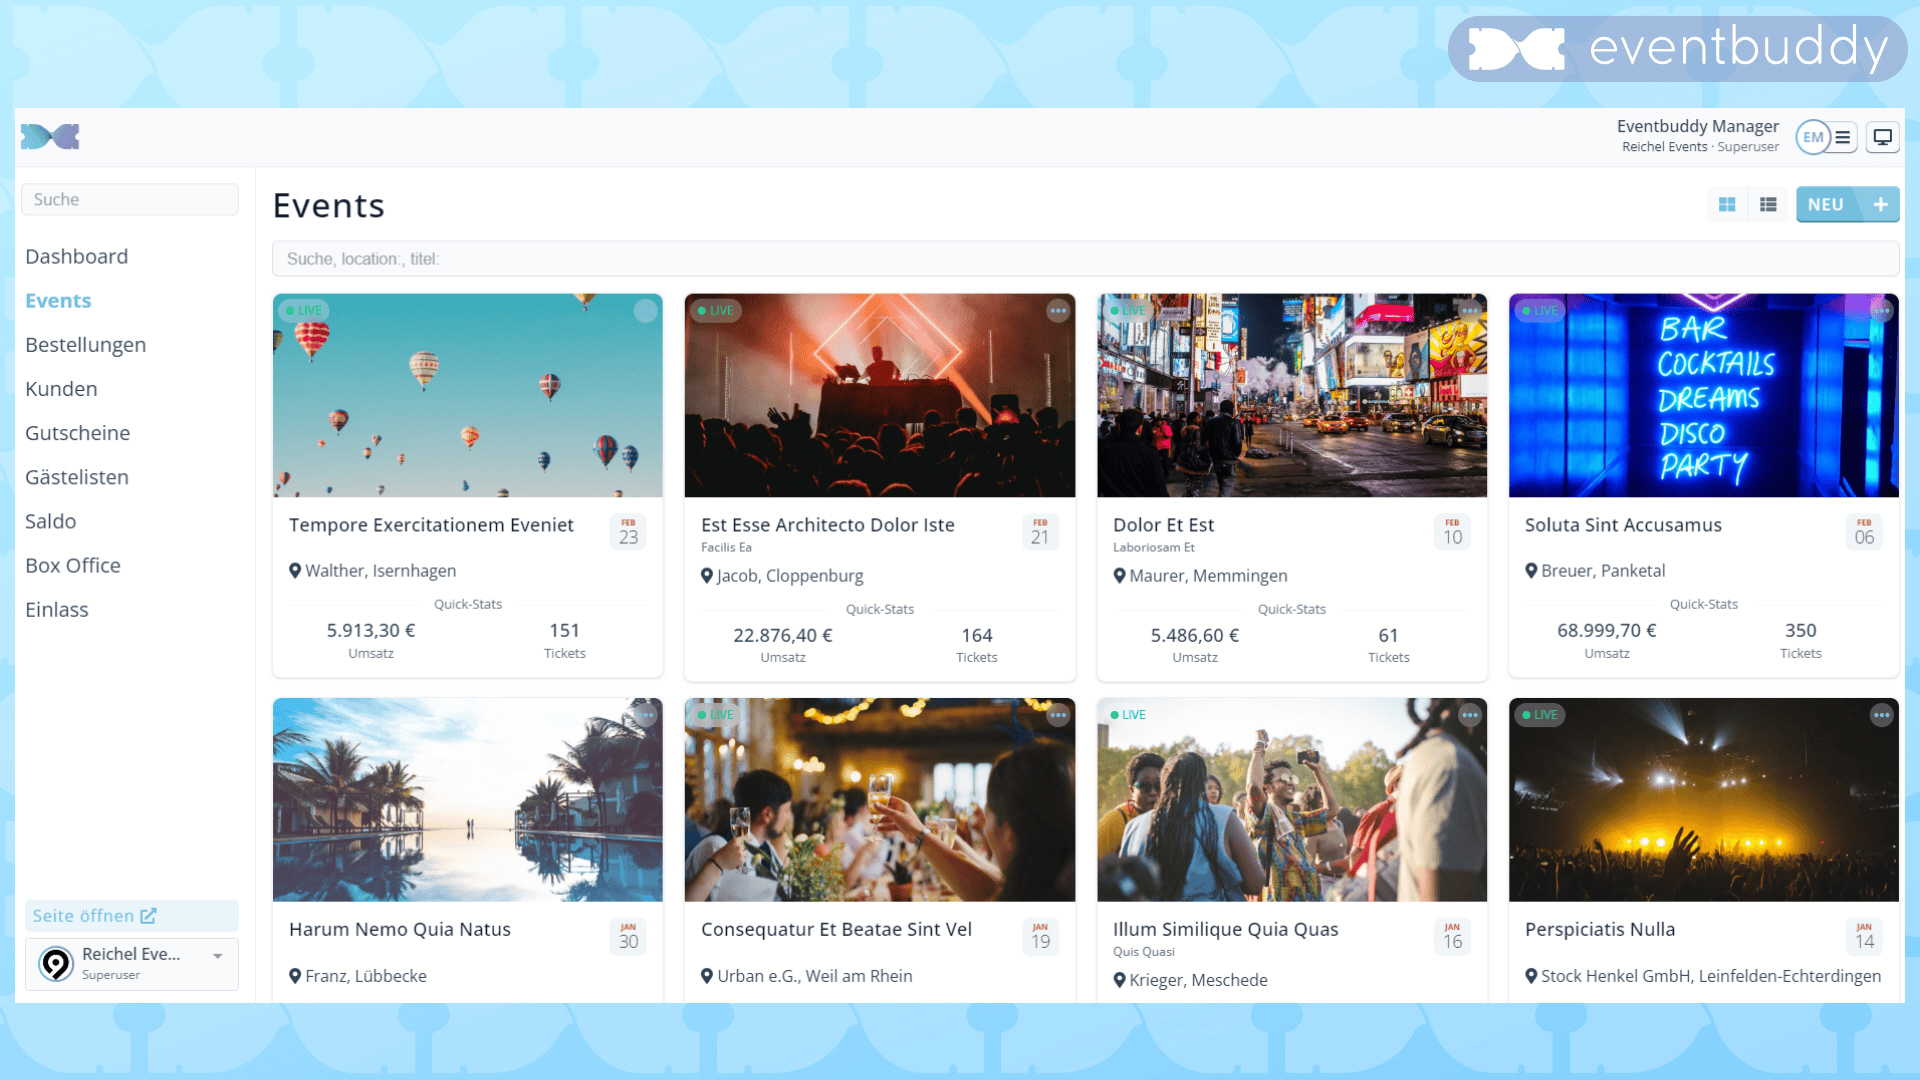Click the 22.876,40 € Umsatz value
The image size is (1920, 1080).
coord(782,635)
